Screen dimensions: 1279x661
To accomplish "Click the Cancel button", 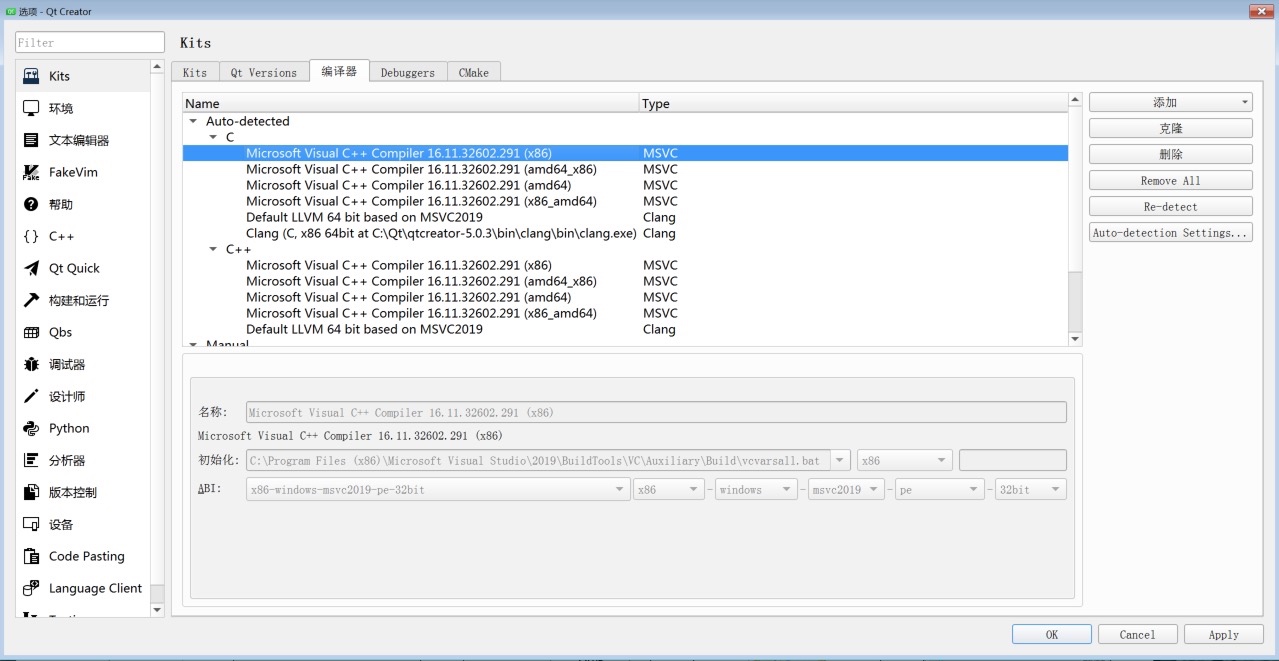I will (x=1137, y=634).
